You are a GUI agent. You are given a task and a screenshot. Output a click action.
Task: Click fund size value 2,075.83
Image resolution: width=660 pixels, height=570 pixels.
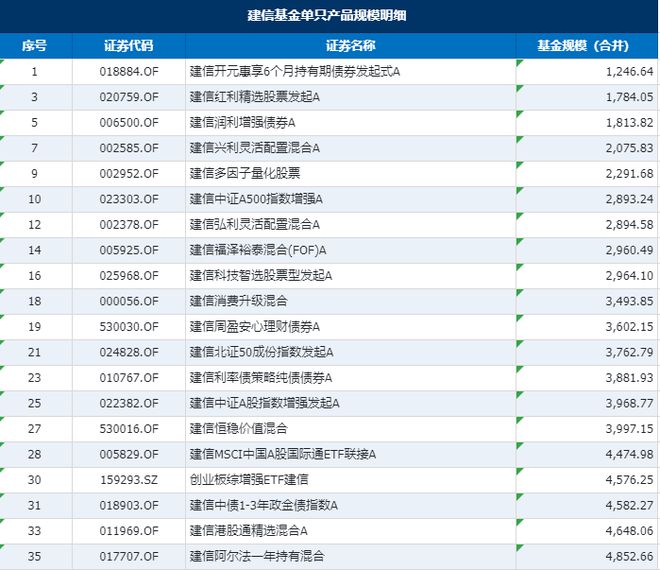tap(629, 148)
